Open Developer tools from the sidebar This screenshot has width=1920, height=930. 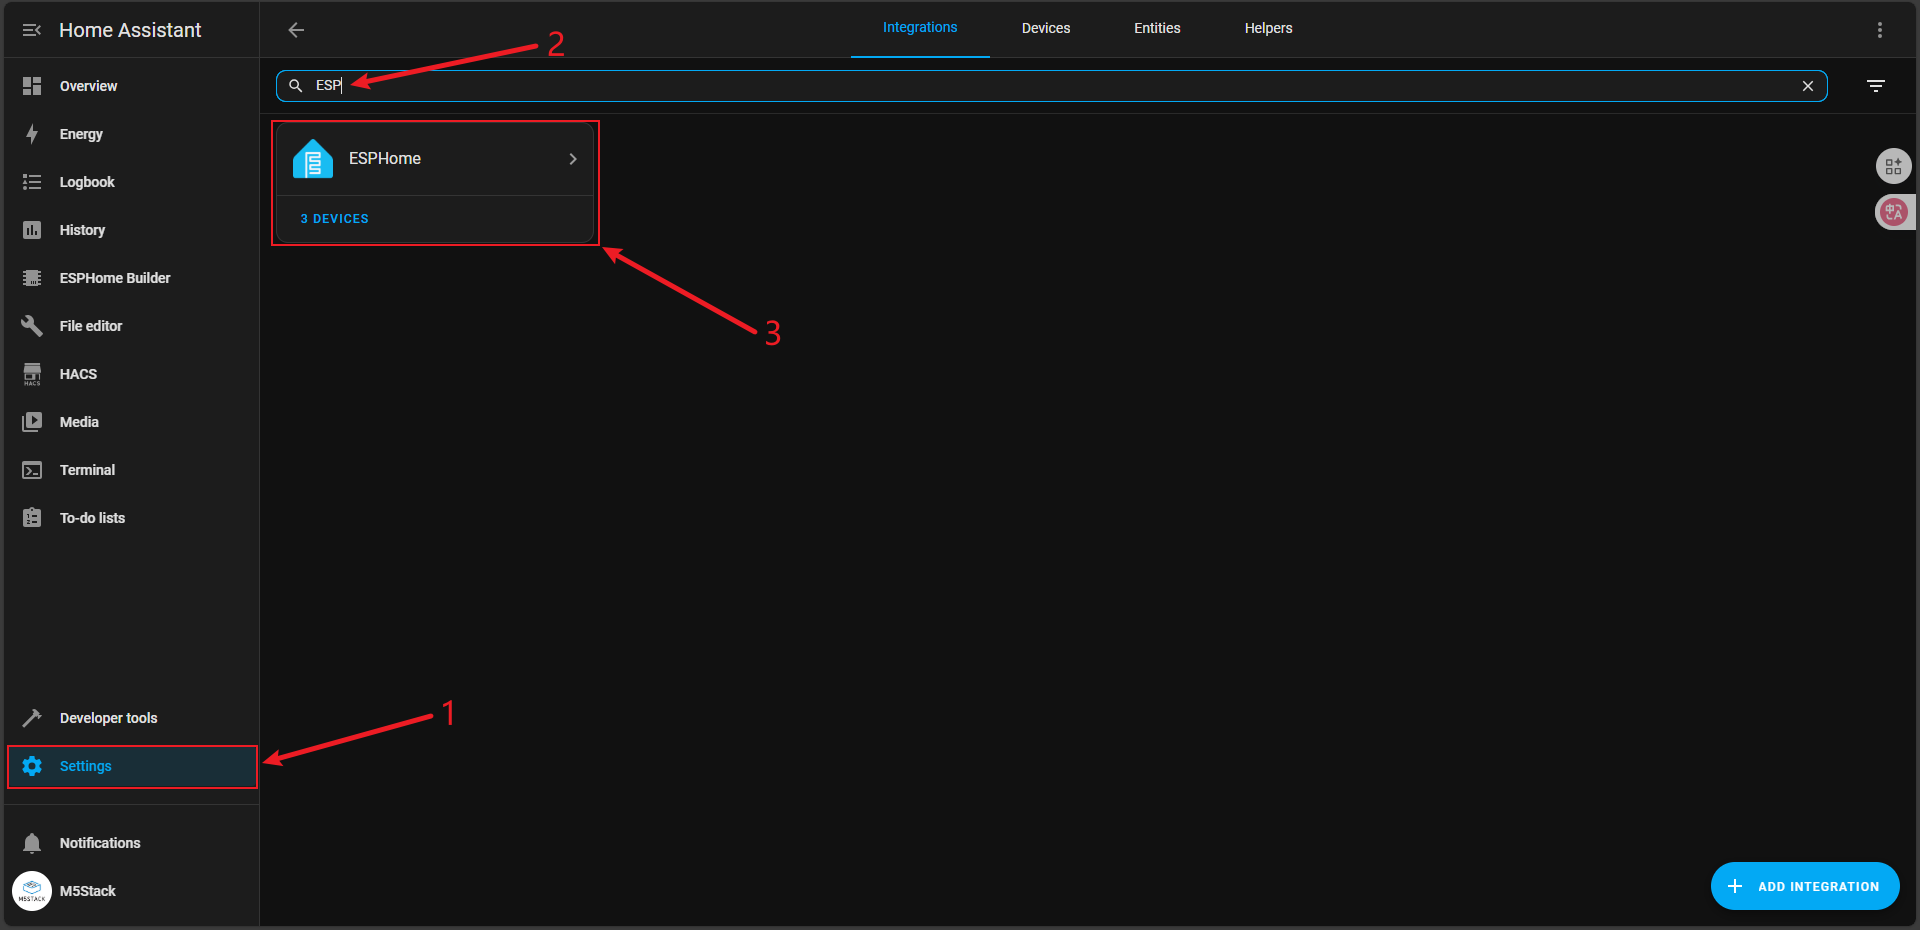[x=132, y=718]
